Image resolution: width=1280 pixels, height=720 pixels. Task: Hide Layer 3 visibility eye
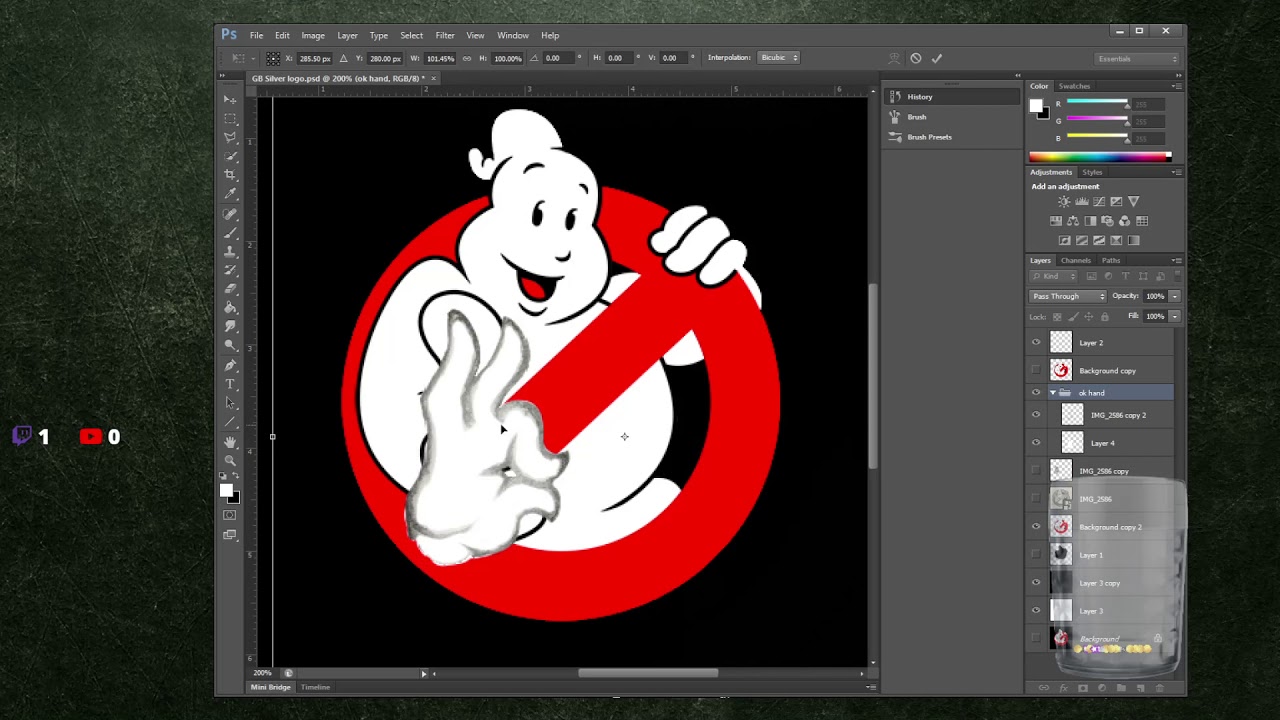[x=1036, y=611]
